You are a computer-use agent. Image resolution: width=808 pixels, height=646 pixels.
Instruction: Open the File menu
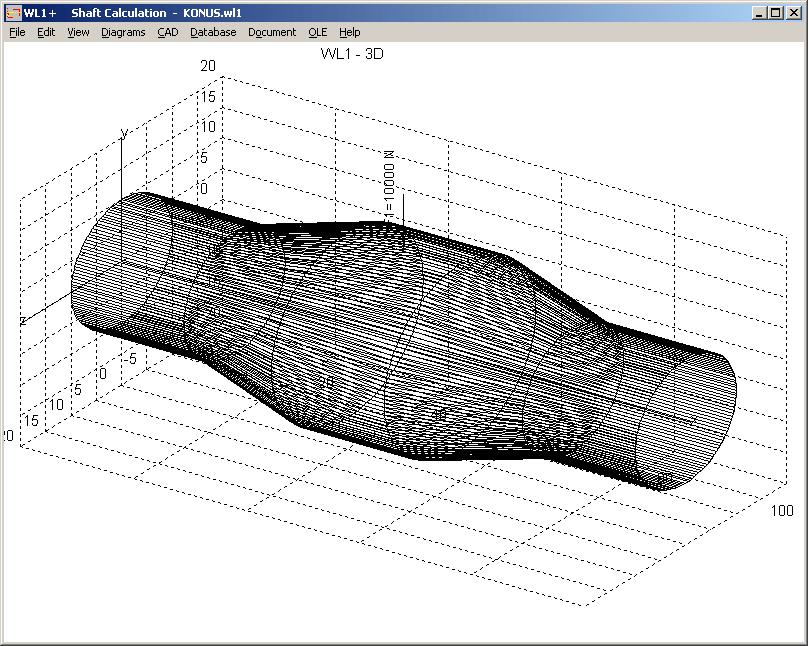tap(17, 32)
